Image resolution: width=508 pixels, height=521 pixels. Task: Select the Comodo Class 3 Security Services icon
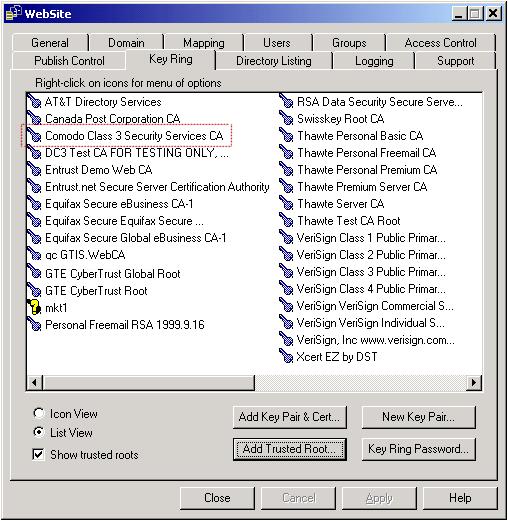[x=34, y=135]
